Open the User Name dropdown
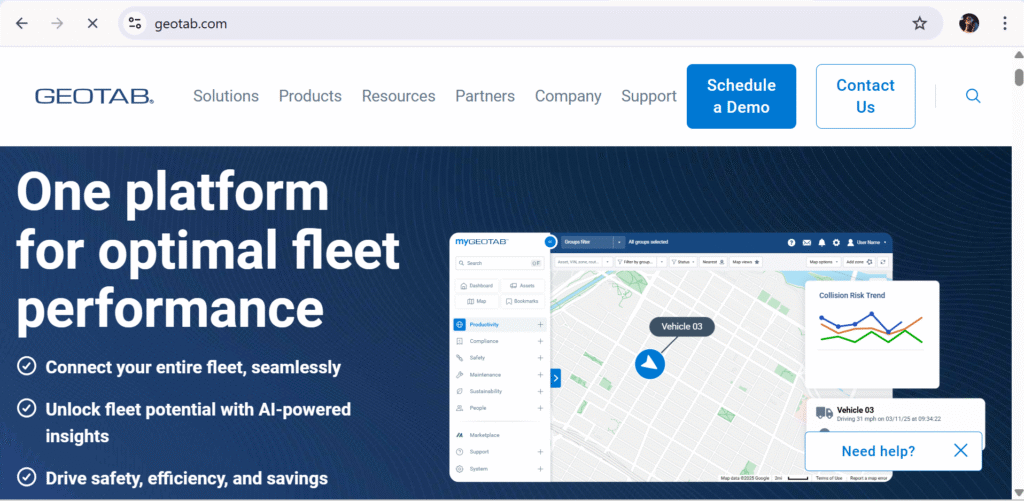The width and height of the screenshot is (1024, 501). (867, 242)
